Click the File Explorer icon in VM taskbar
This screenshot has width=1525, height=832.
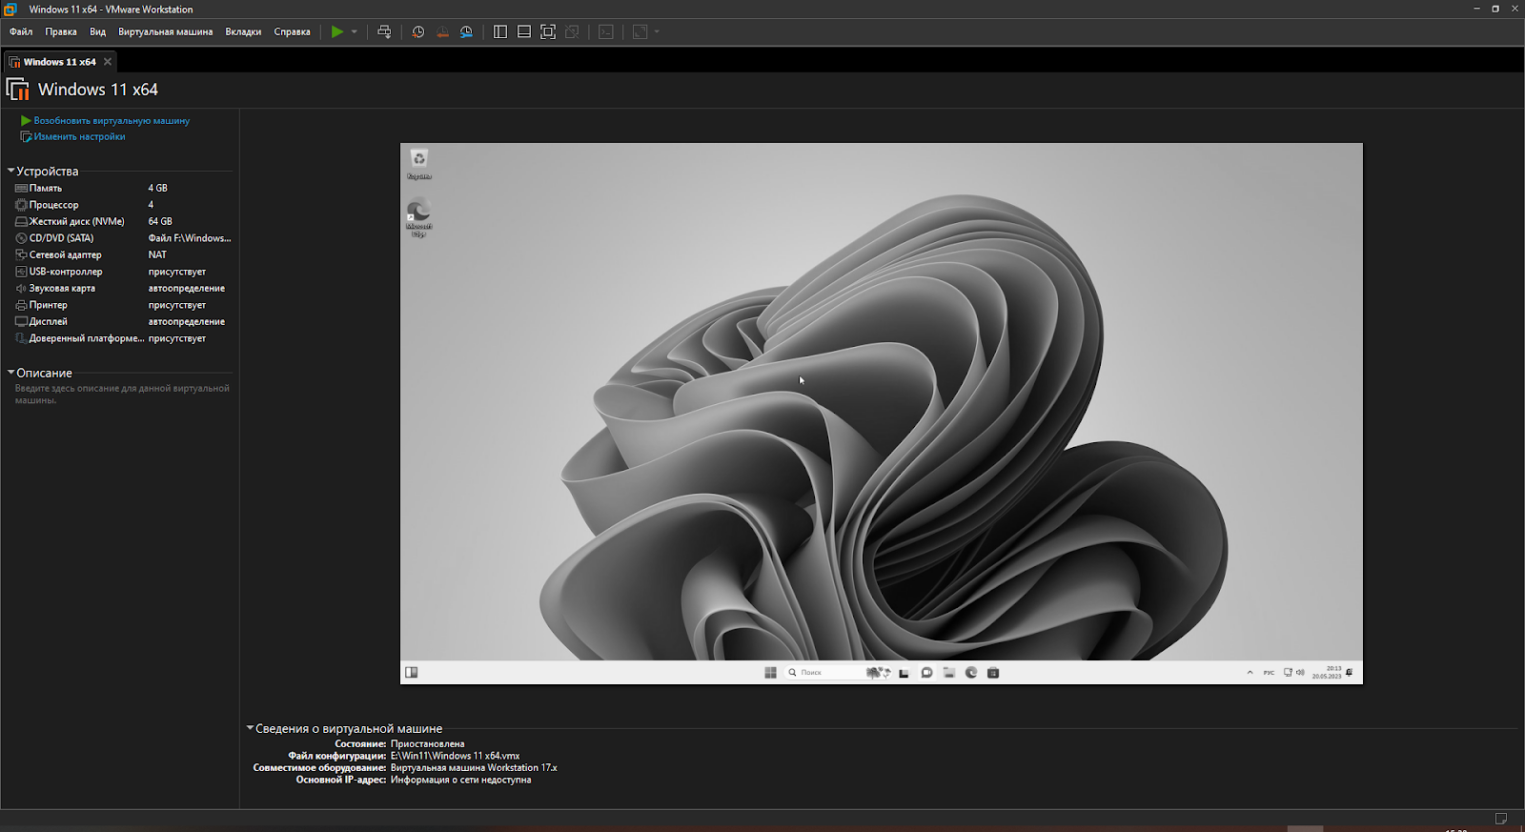click(x=949, y=673)
